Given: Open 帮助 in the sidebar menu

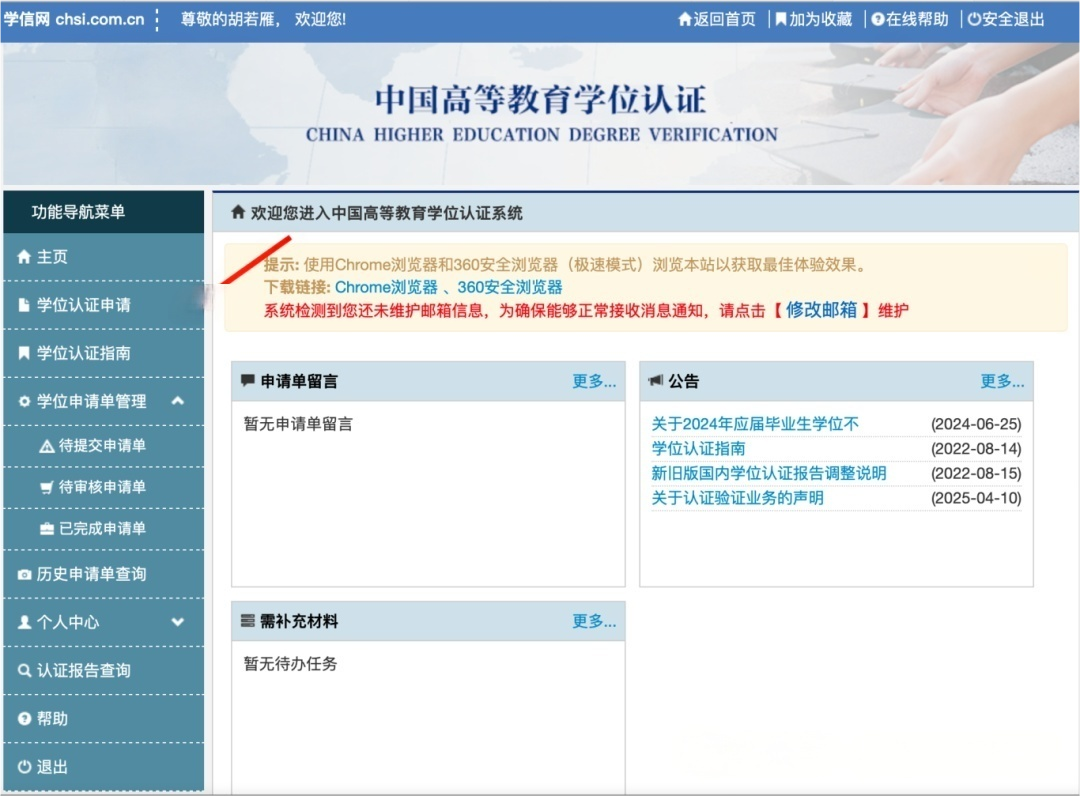Looking at the screenshot, I should pyautogui.click(x=52, y=719).
